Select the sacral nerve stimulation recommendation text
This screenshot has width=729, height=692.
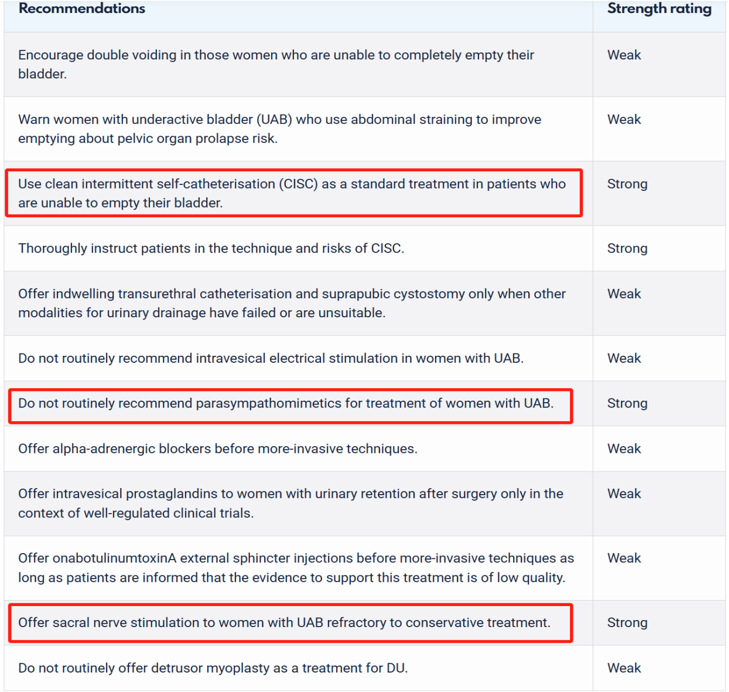(x=284, y=623)
